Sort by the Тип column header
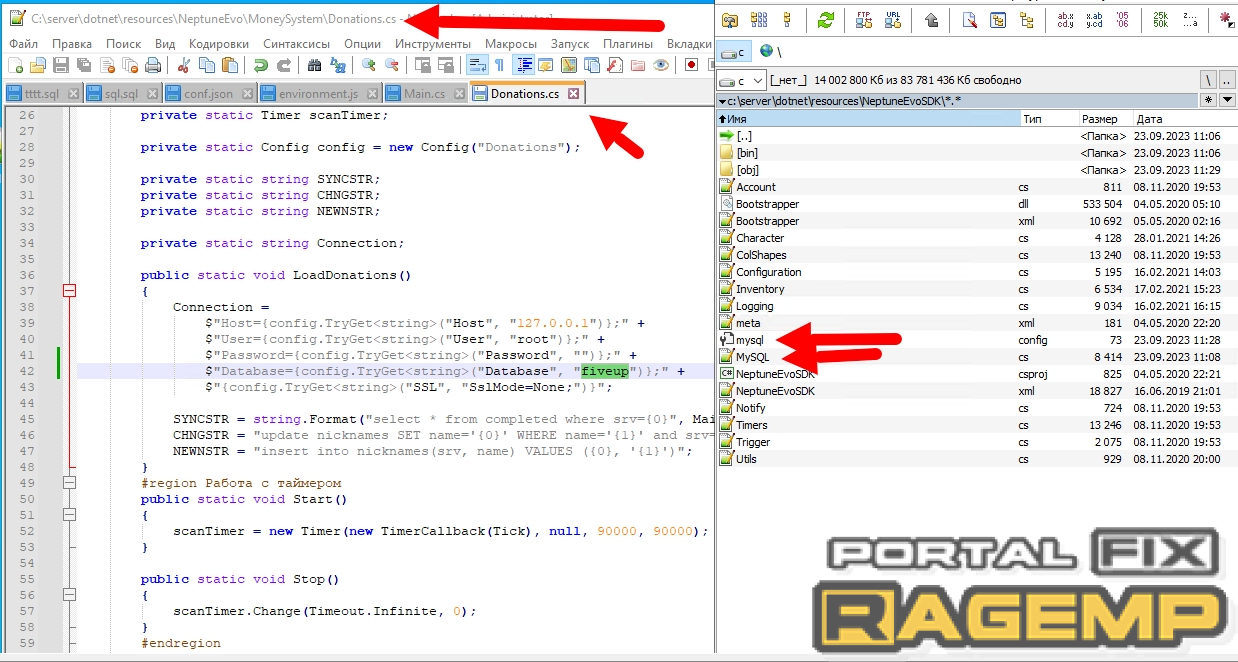This screenshot has width=1238, height=662. pos(1048,119)
